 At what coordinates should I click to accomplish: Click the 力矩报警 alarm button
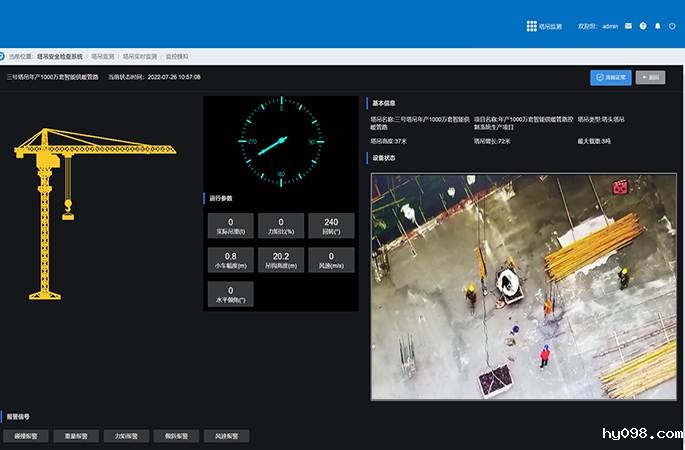click(126, 436)
